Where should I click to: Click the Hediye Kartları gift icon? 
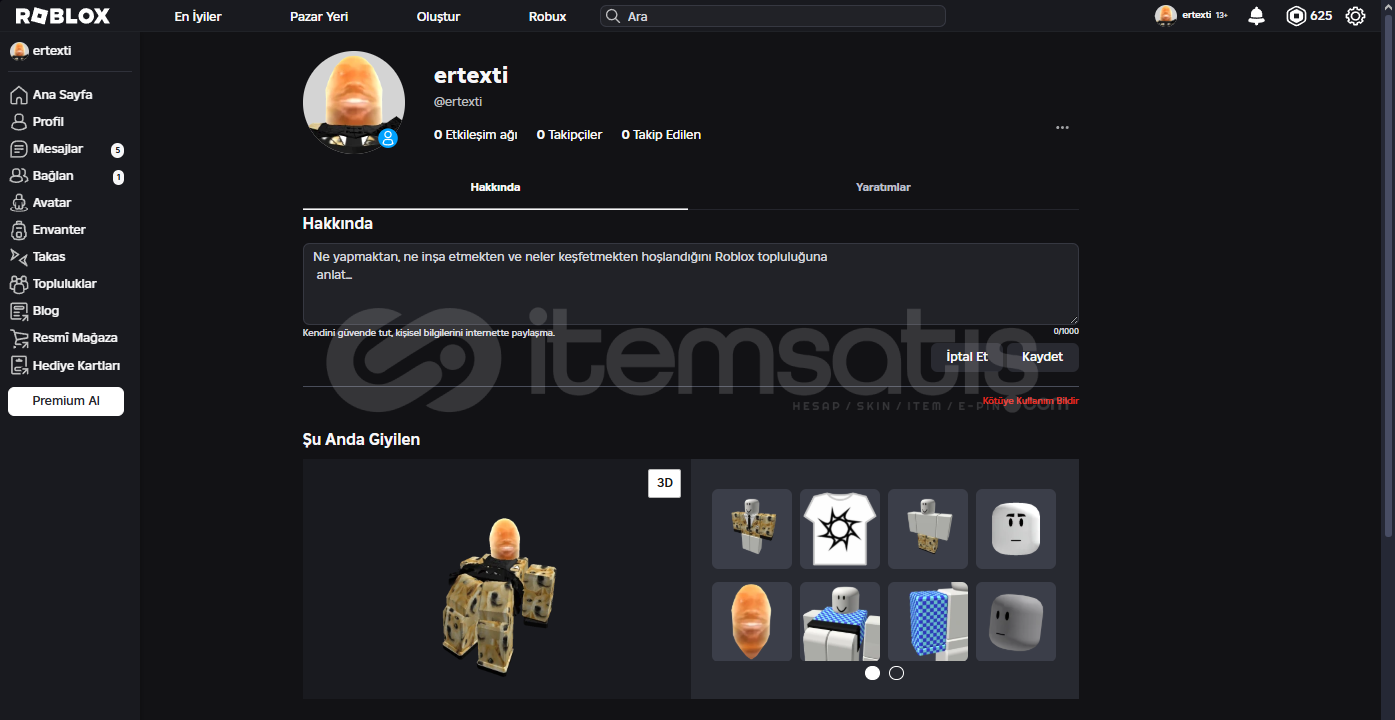[x=18, y=366]
